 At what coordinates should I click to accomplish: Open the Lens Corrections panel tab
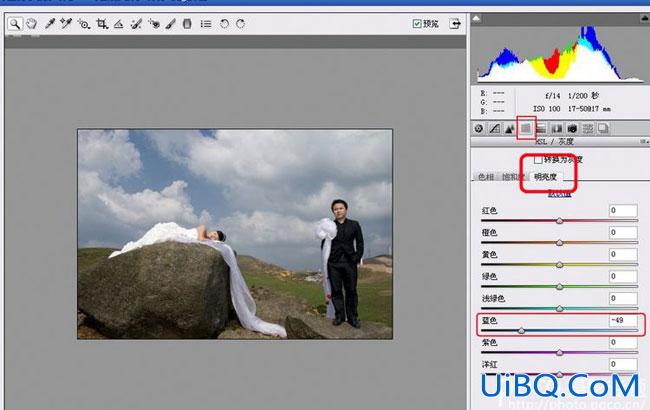557,129
